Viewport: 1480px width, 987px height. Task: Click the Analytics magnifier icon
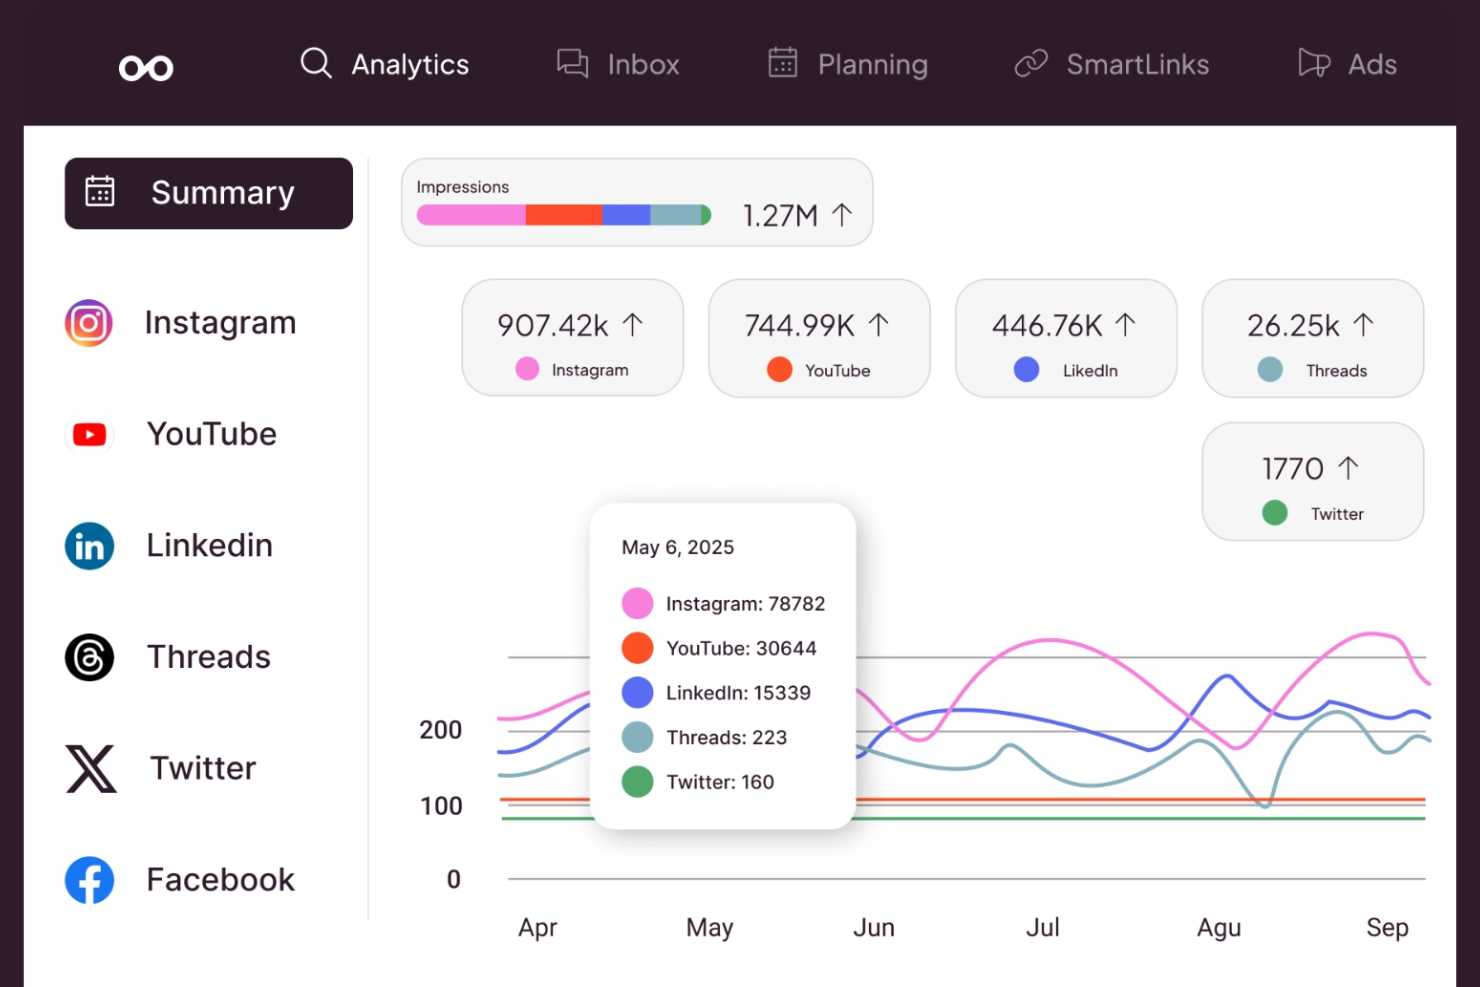(x=316, y=63)
